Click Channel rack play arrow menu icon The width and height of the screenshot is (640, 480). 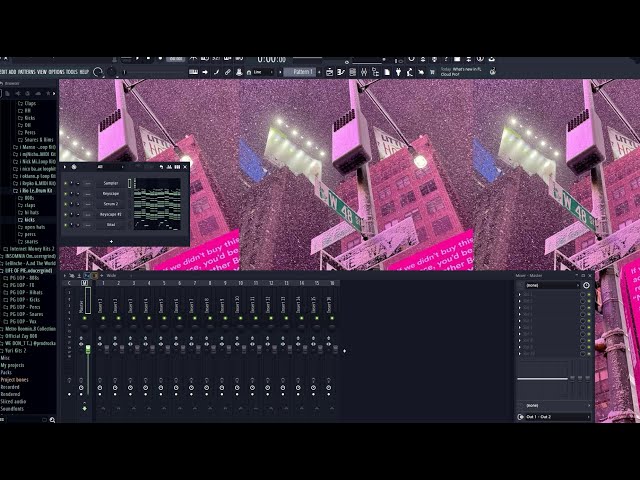click(65, 167)
